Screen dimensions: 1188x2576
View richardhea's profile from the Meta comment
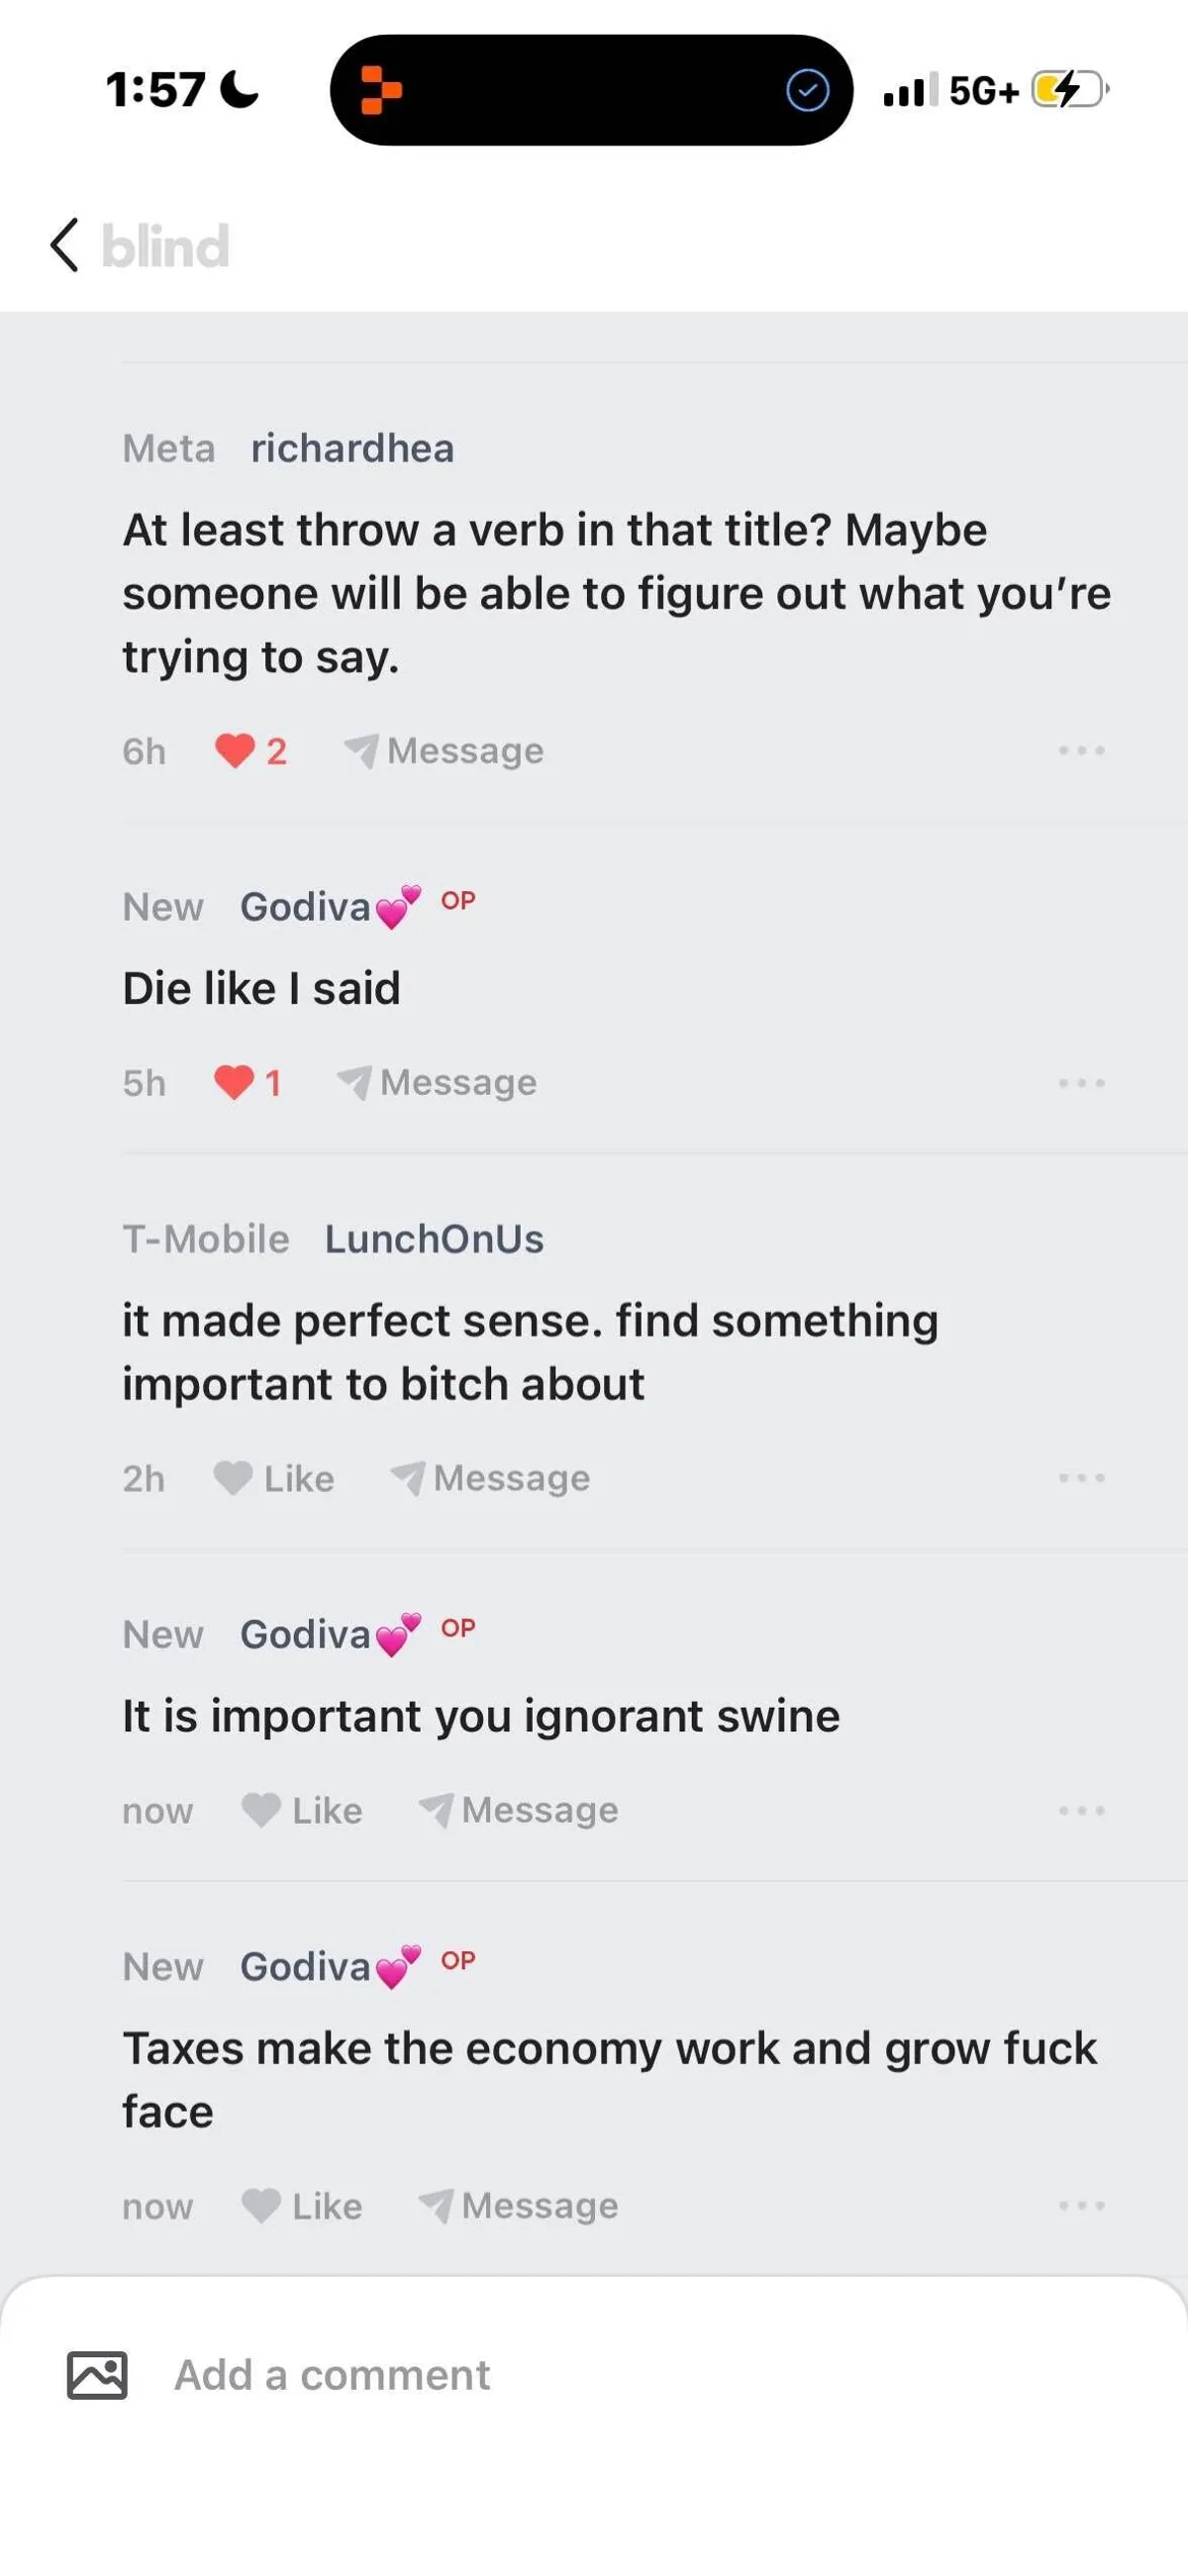tap(353, 449)
